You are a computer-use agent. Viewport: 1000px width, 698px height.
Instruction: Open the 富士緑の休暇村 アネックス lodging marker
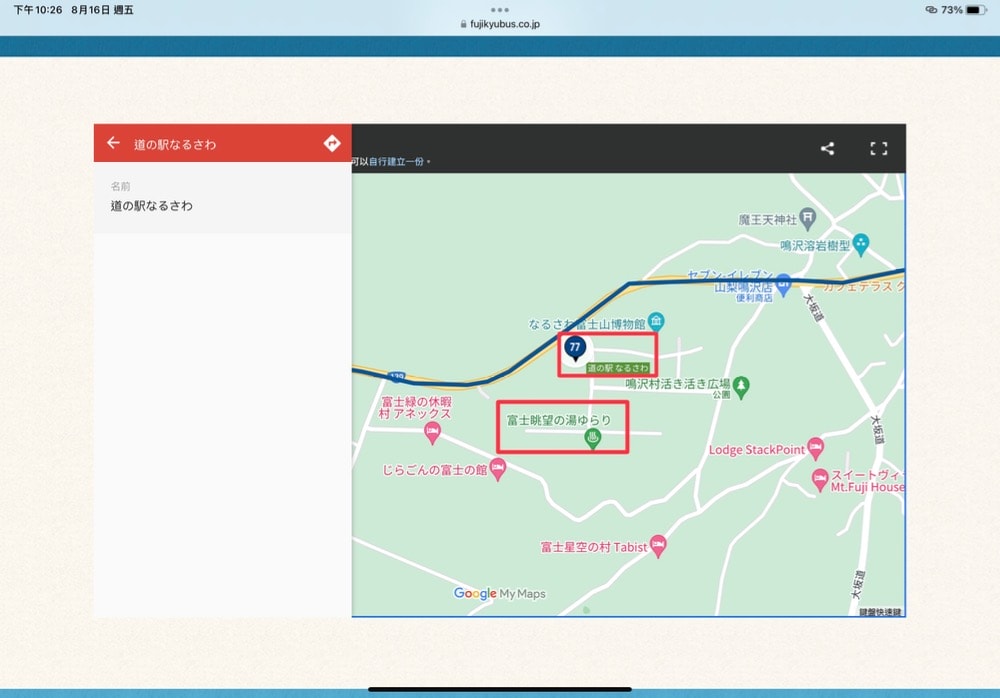[x=432, y=433]
